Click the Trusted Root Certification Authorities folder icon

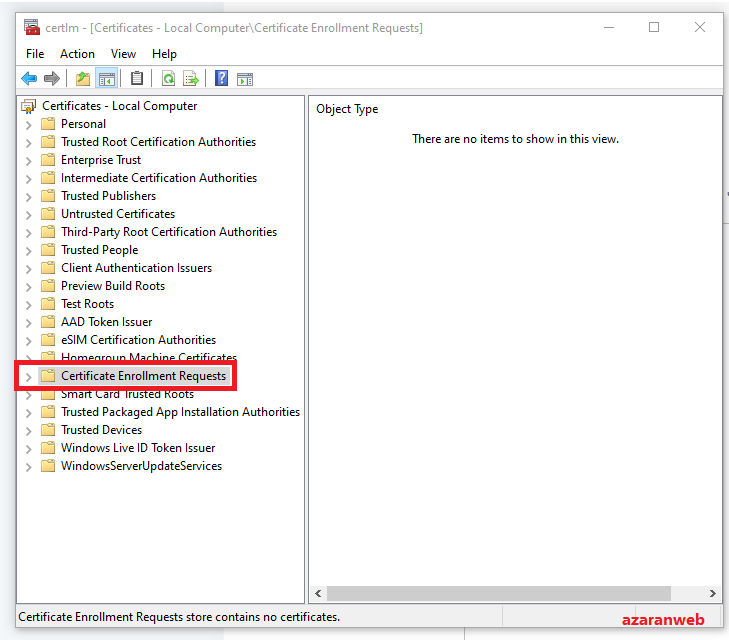[48, 142]
